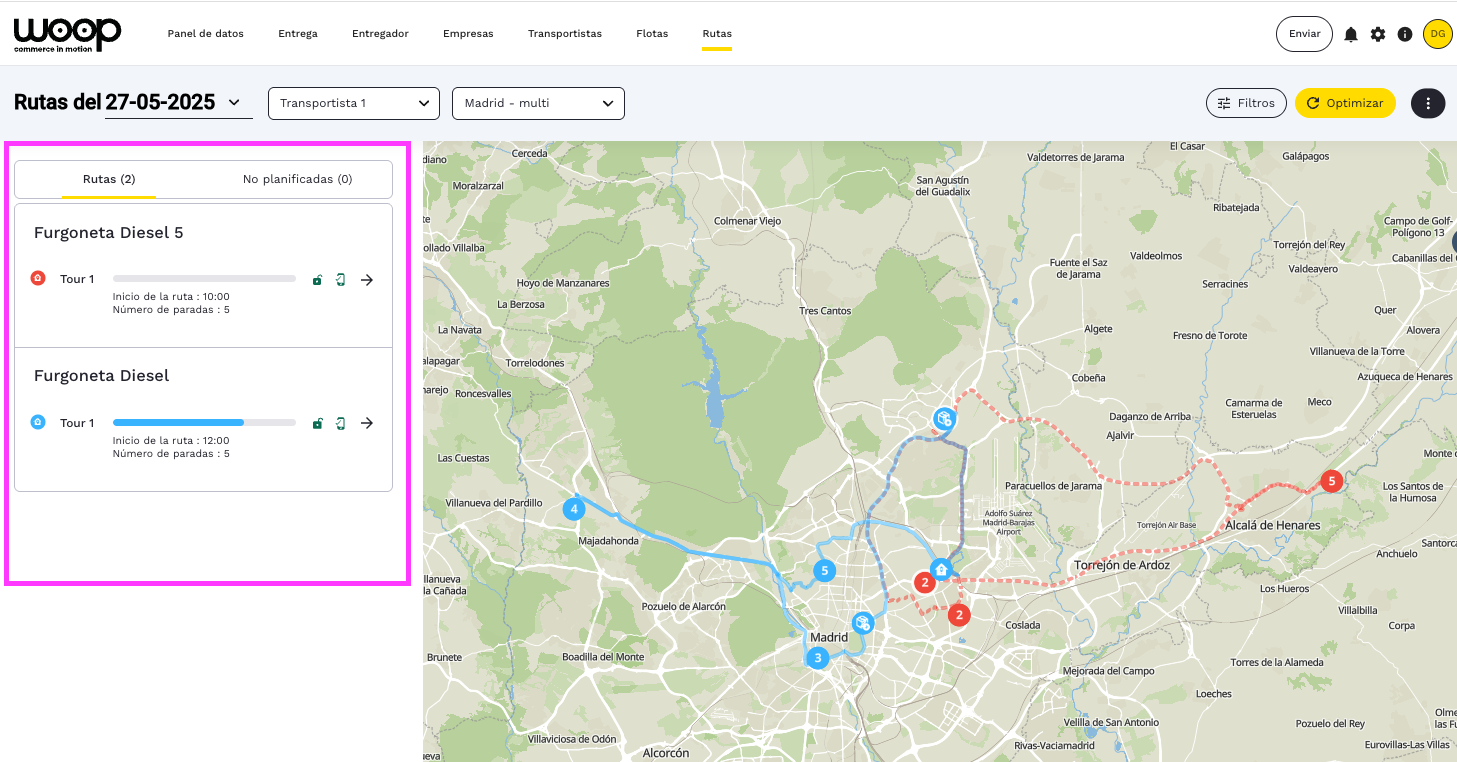Click the blue home depot marker on map
Screen dimensions: 1457x762
click(x=941, y=569)
